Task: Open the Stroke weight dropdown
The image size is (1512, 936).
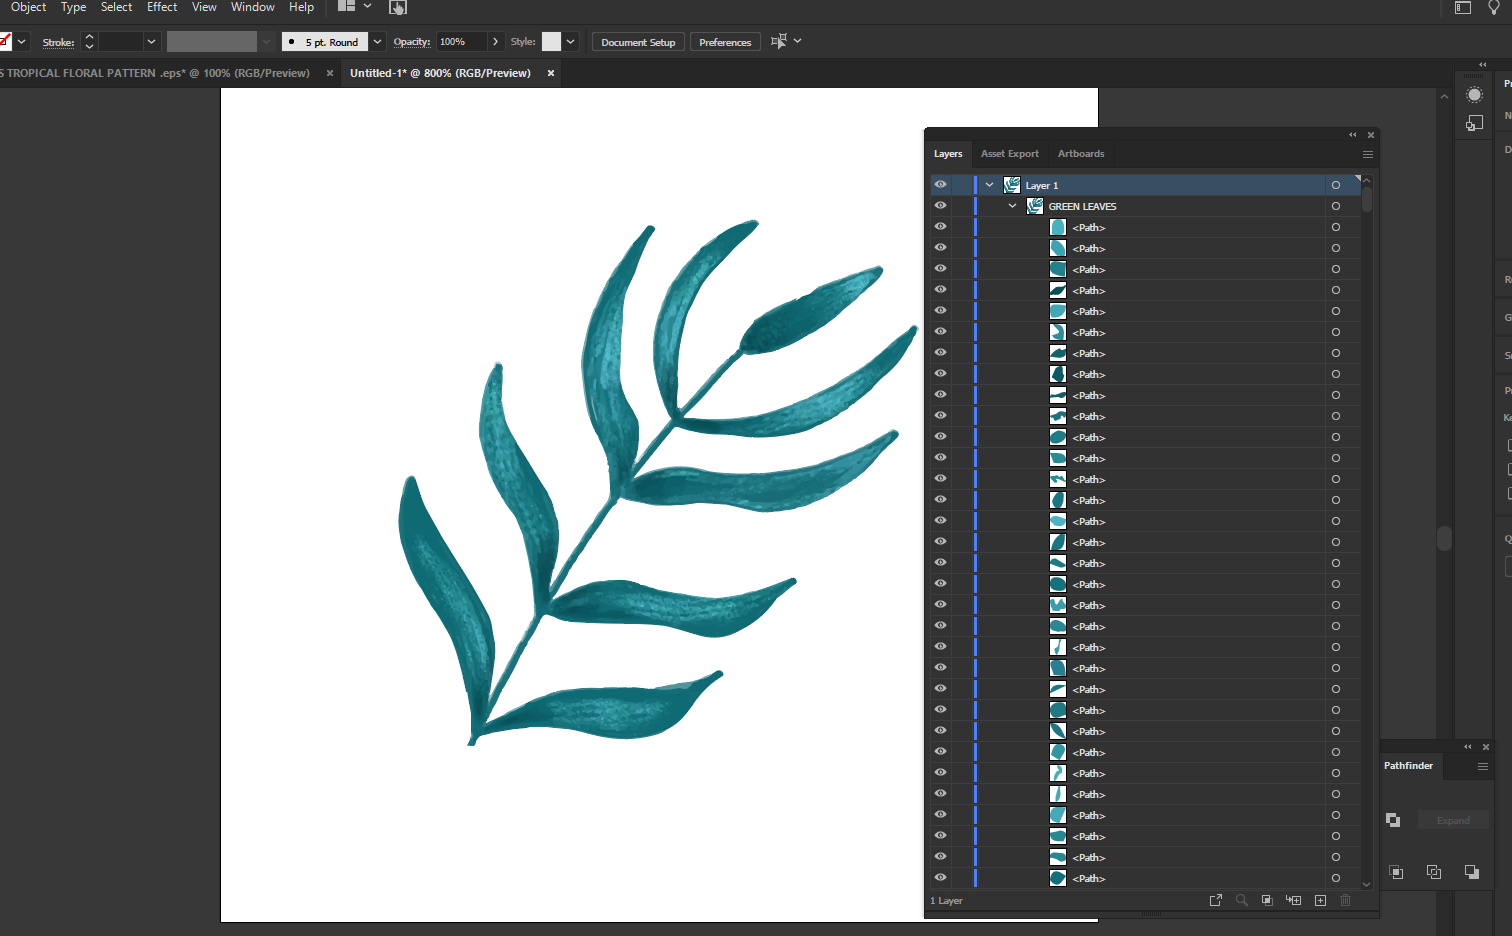Action: click(151, 42)
